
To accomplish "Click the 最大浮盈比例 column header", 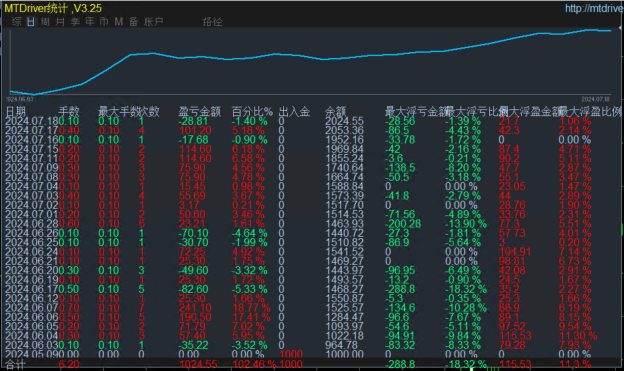I will (x=590, y=111).
